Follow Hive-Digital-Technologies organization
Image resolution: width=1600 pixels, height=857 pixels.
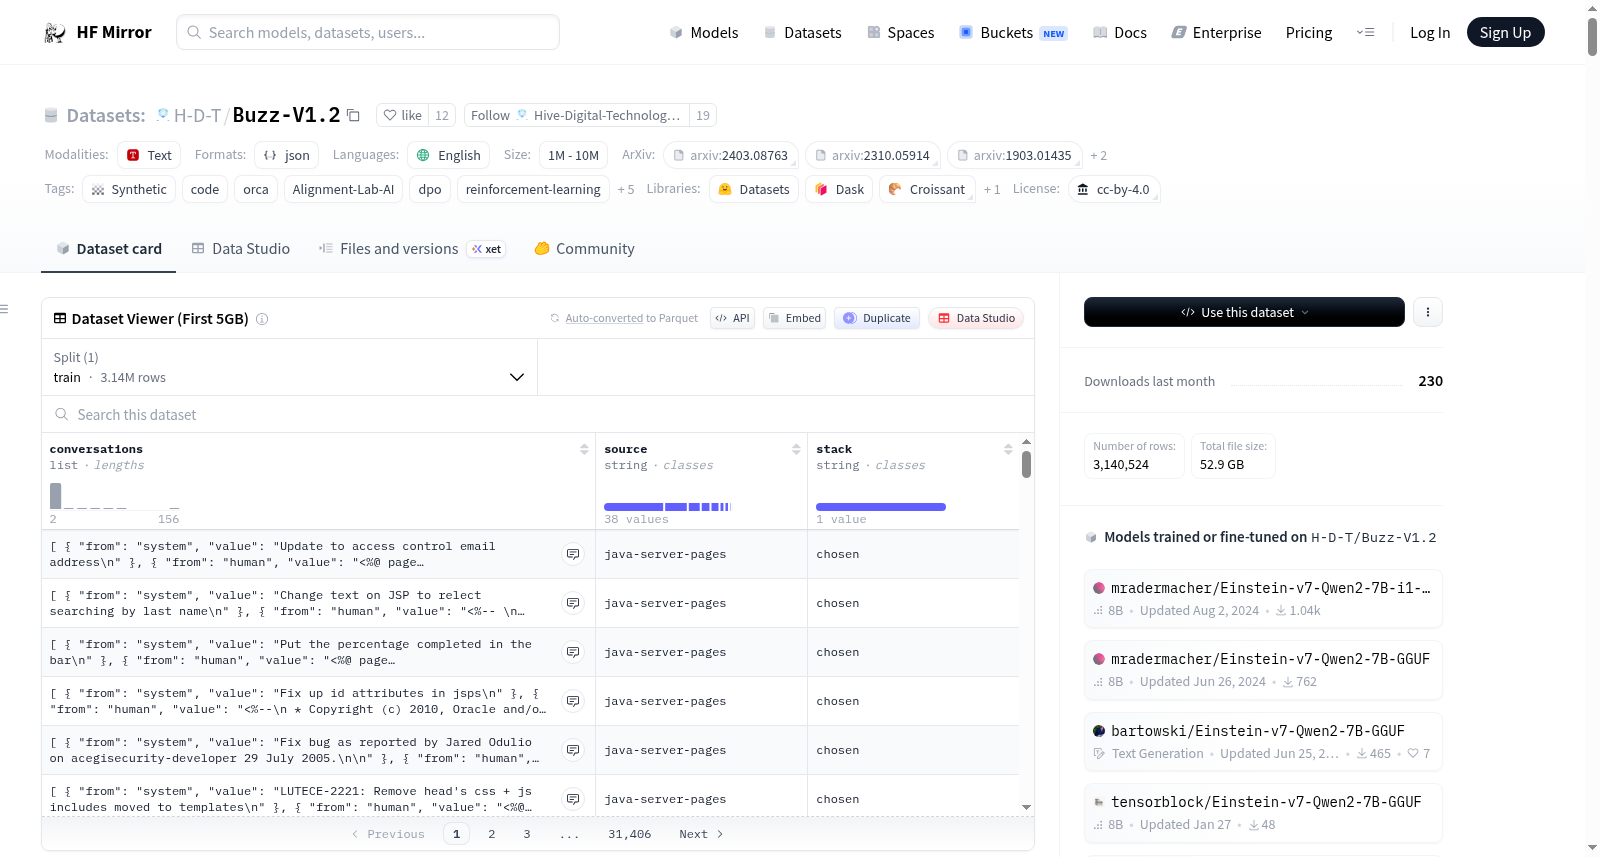[576, 115]
